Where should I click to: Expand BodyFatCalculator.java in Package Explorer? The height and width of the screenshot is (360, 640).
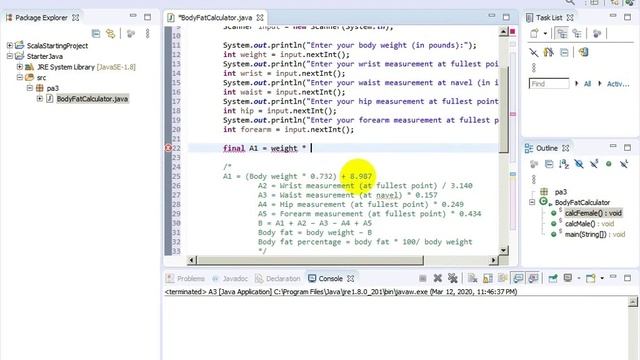40,98
